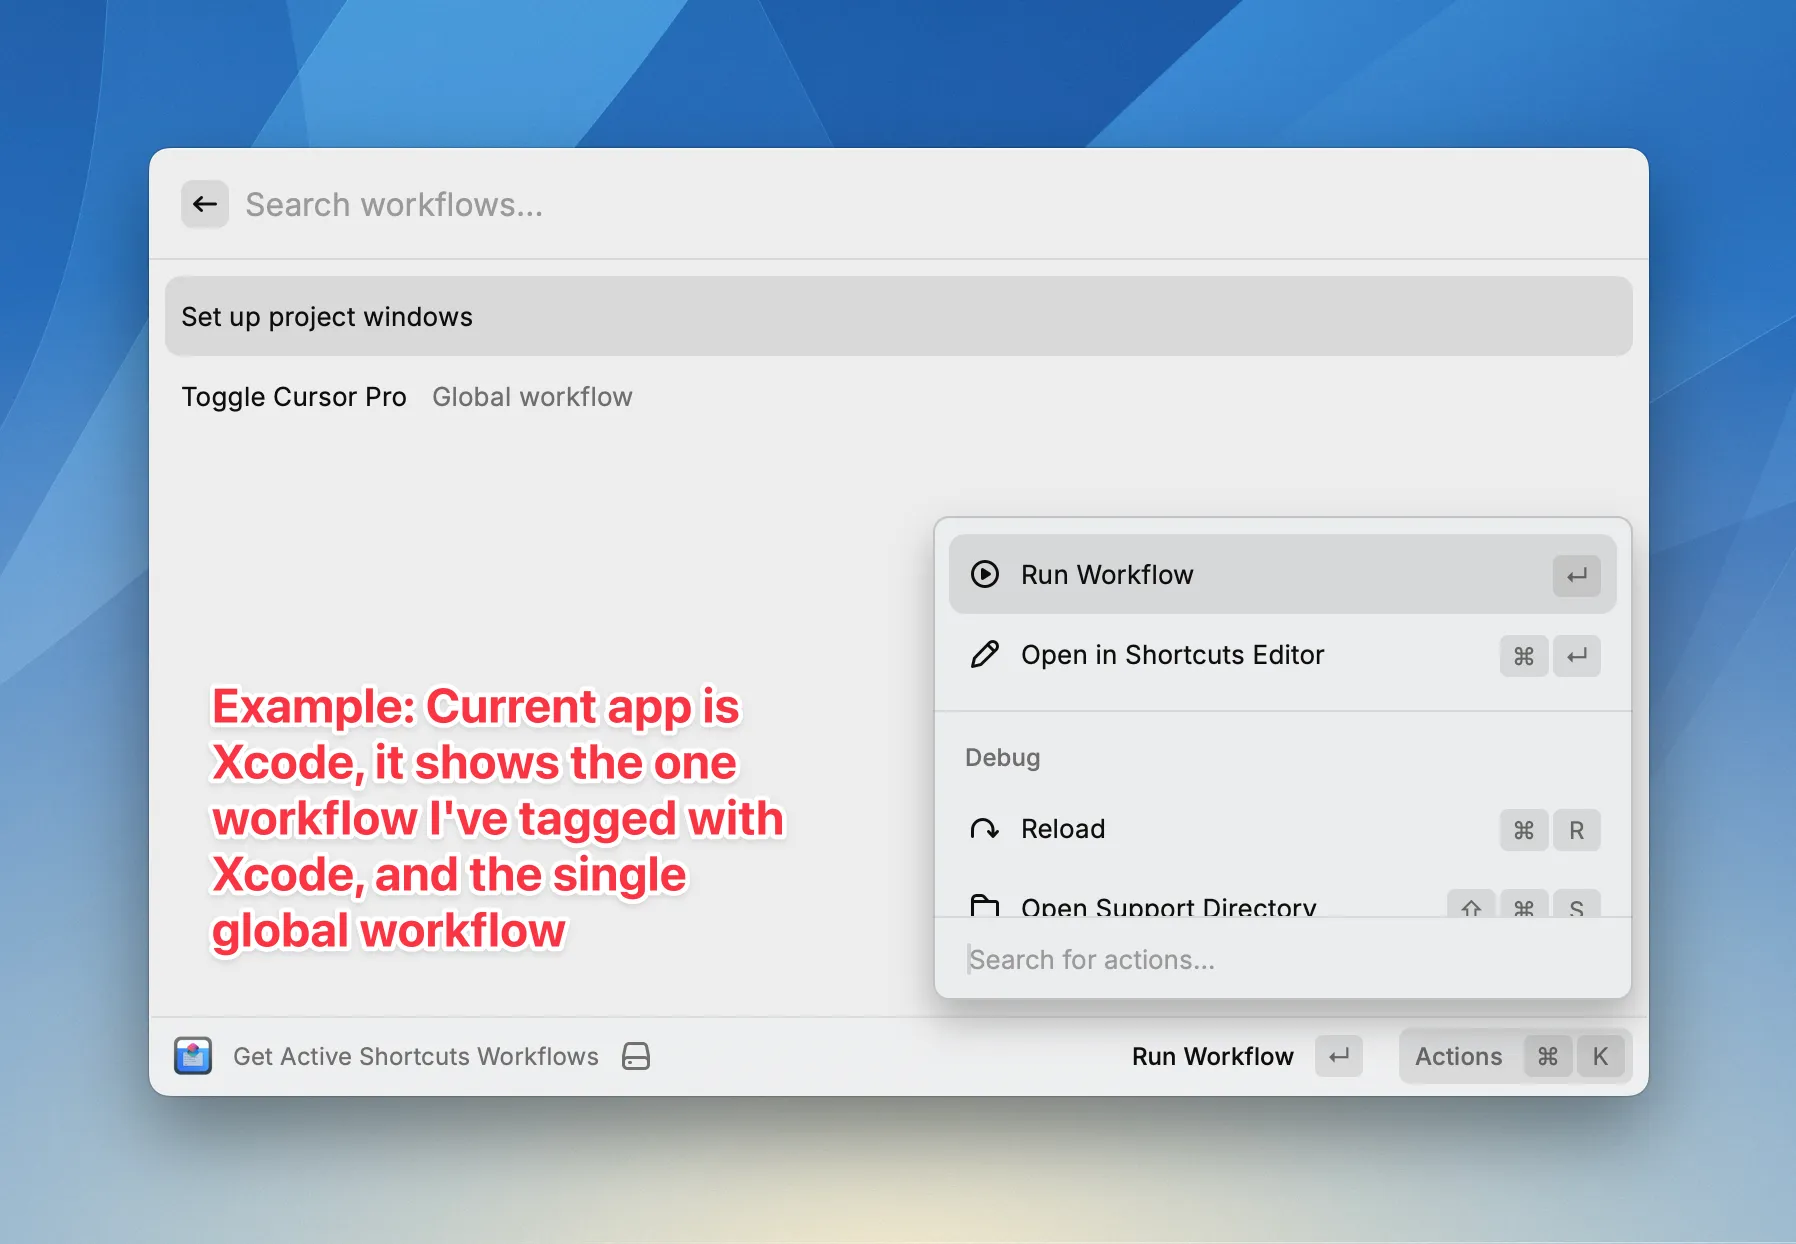This screenshot has height=1244, width=1796.
Task: Focus the Search for actions field
Action: point(1282,959)
